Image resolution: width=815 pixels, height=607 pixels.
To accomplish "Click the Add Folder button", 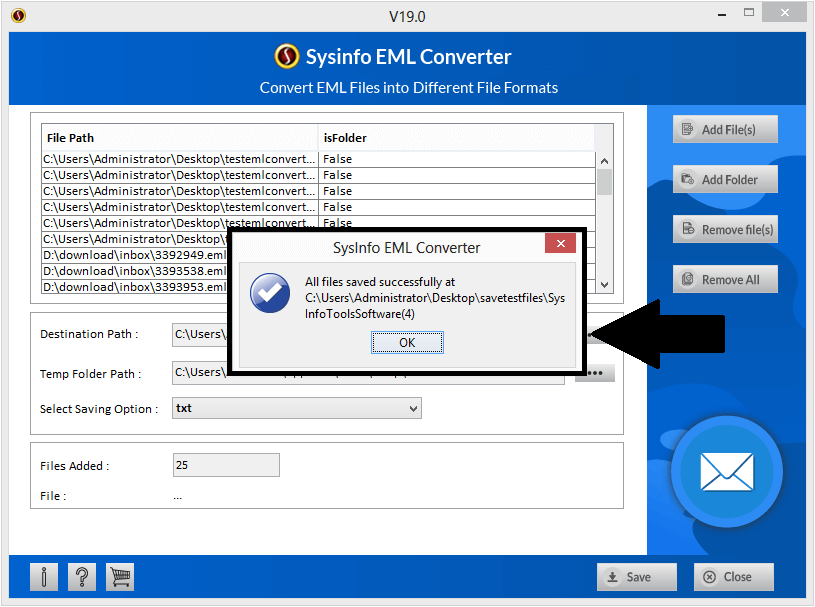I will [x=725, y=179].
